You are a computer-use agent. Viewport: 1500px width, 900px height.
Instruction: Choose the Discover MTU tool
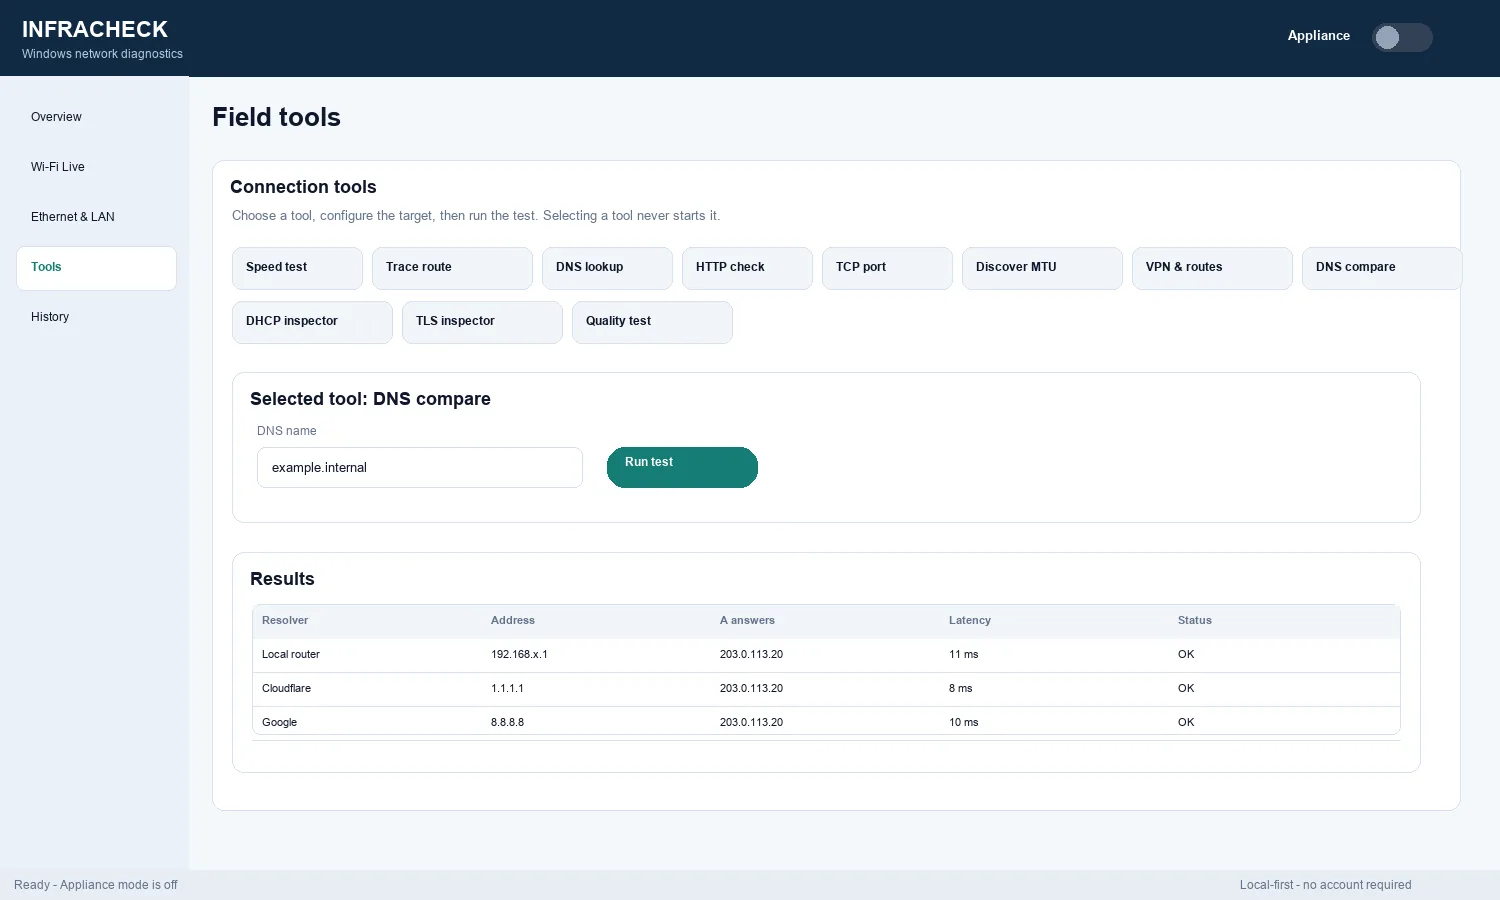coord(1042,268)
